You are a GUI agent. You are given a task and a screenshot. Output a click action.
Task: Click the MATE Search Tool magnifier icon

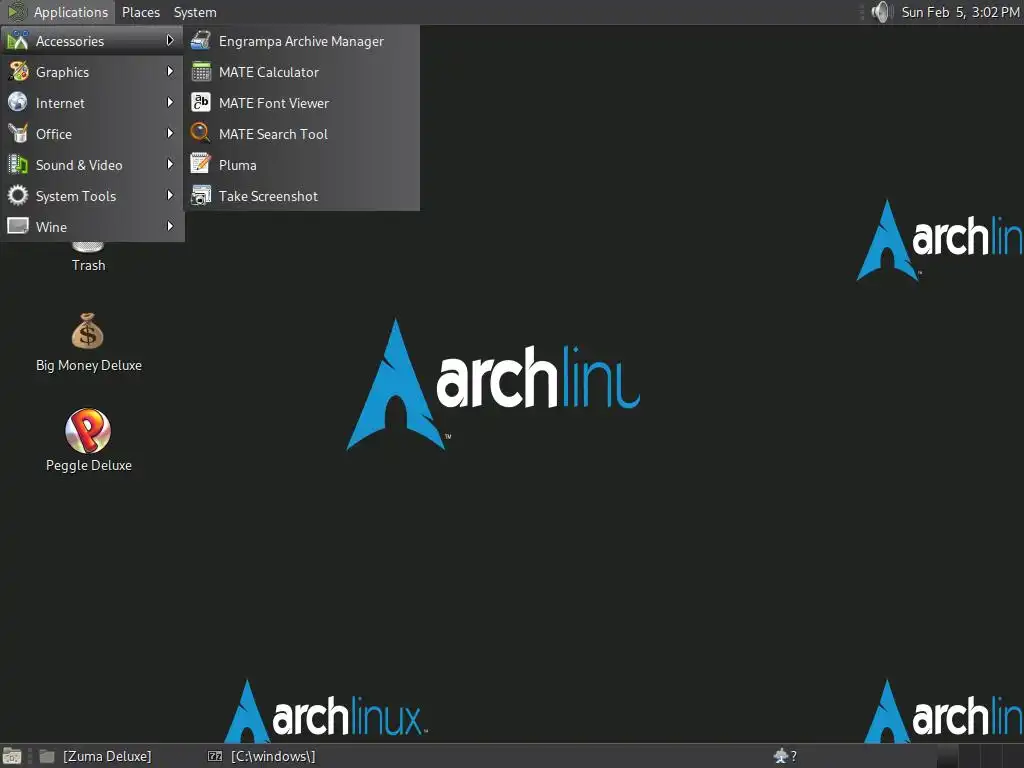point(200,133)
